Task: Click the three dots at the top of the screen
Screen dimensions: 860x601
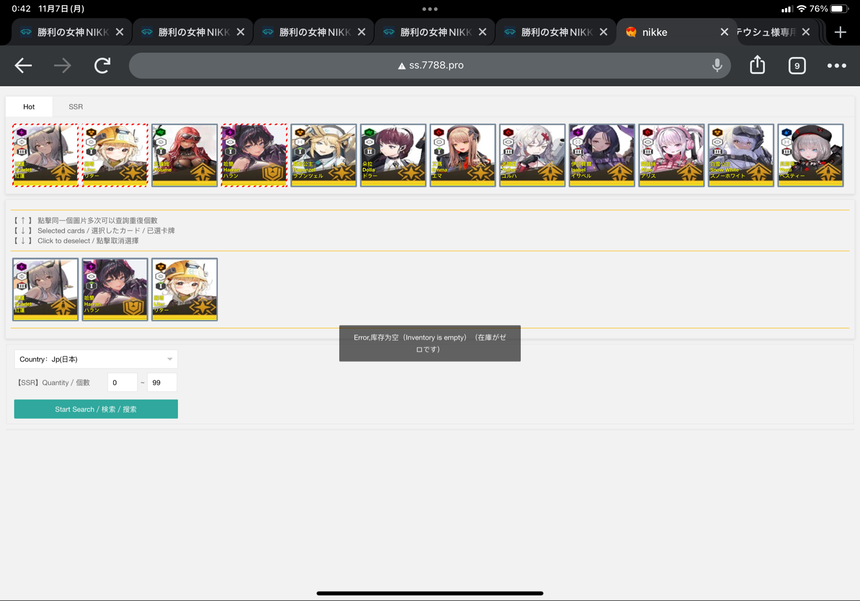Action: point(430,9)
